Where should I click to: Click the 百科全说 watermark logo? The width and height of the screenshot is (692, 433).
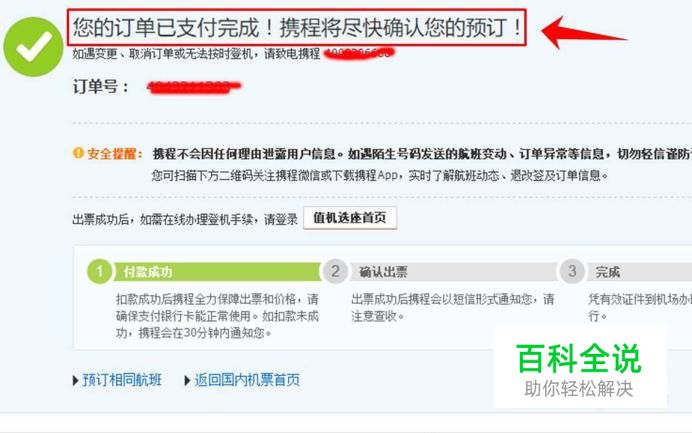[x=579, y=359]
